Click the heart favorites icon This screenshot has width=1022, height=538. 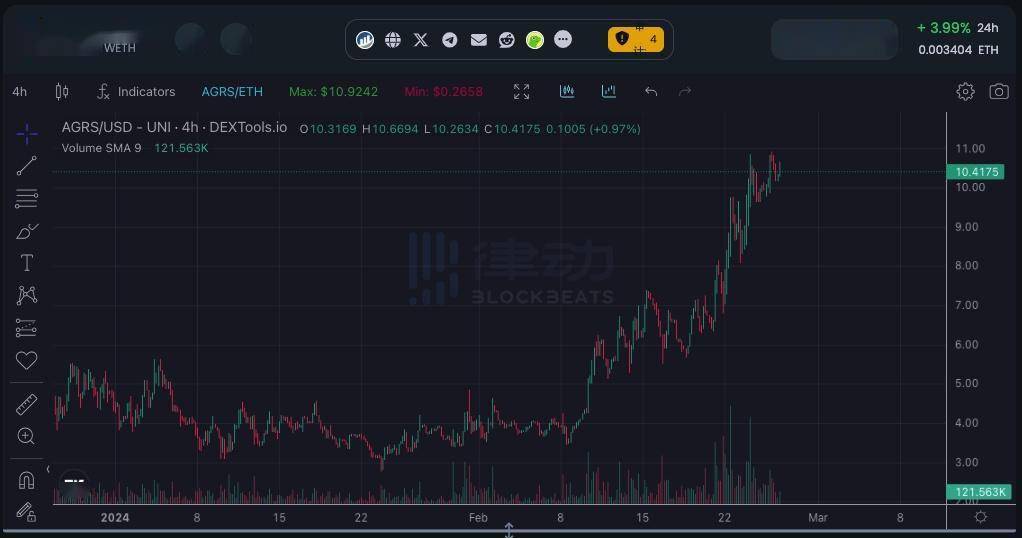tap(27, 360)
